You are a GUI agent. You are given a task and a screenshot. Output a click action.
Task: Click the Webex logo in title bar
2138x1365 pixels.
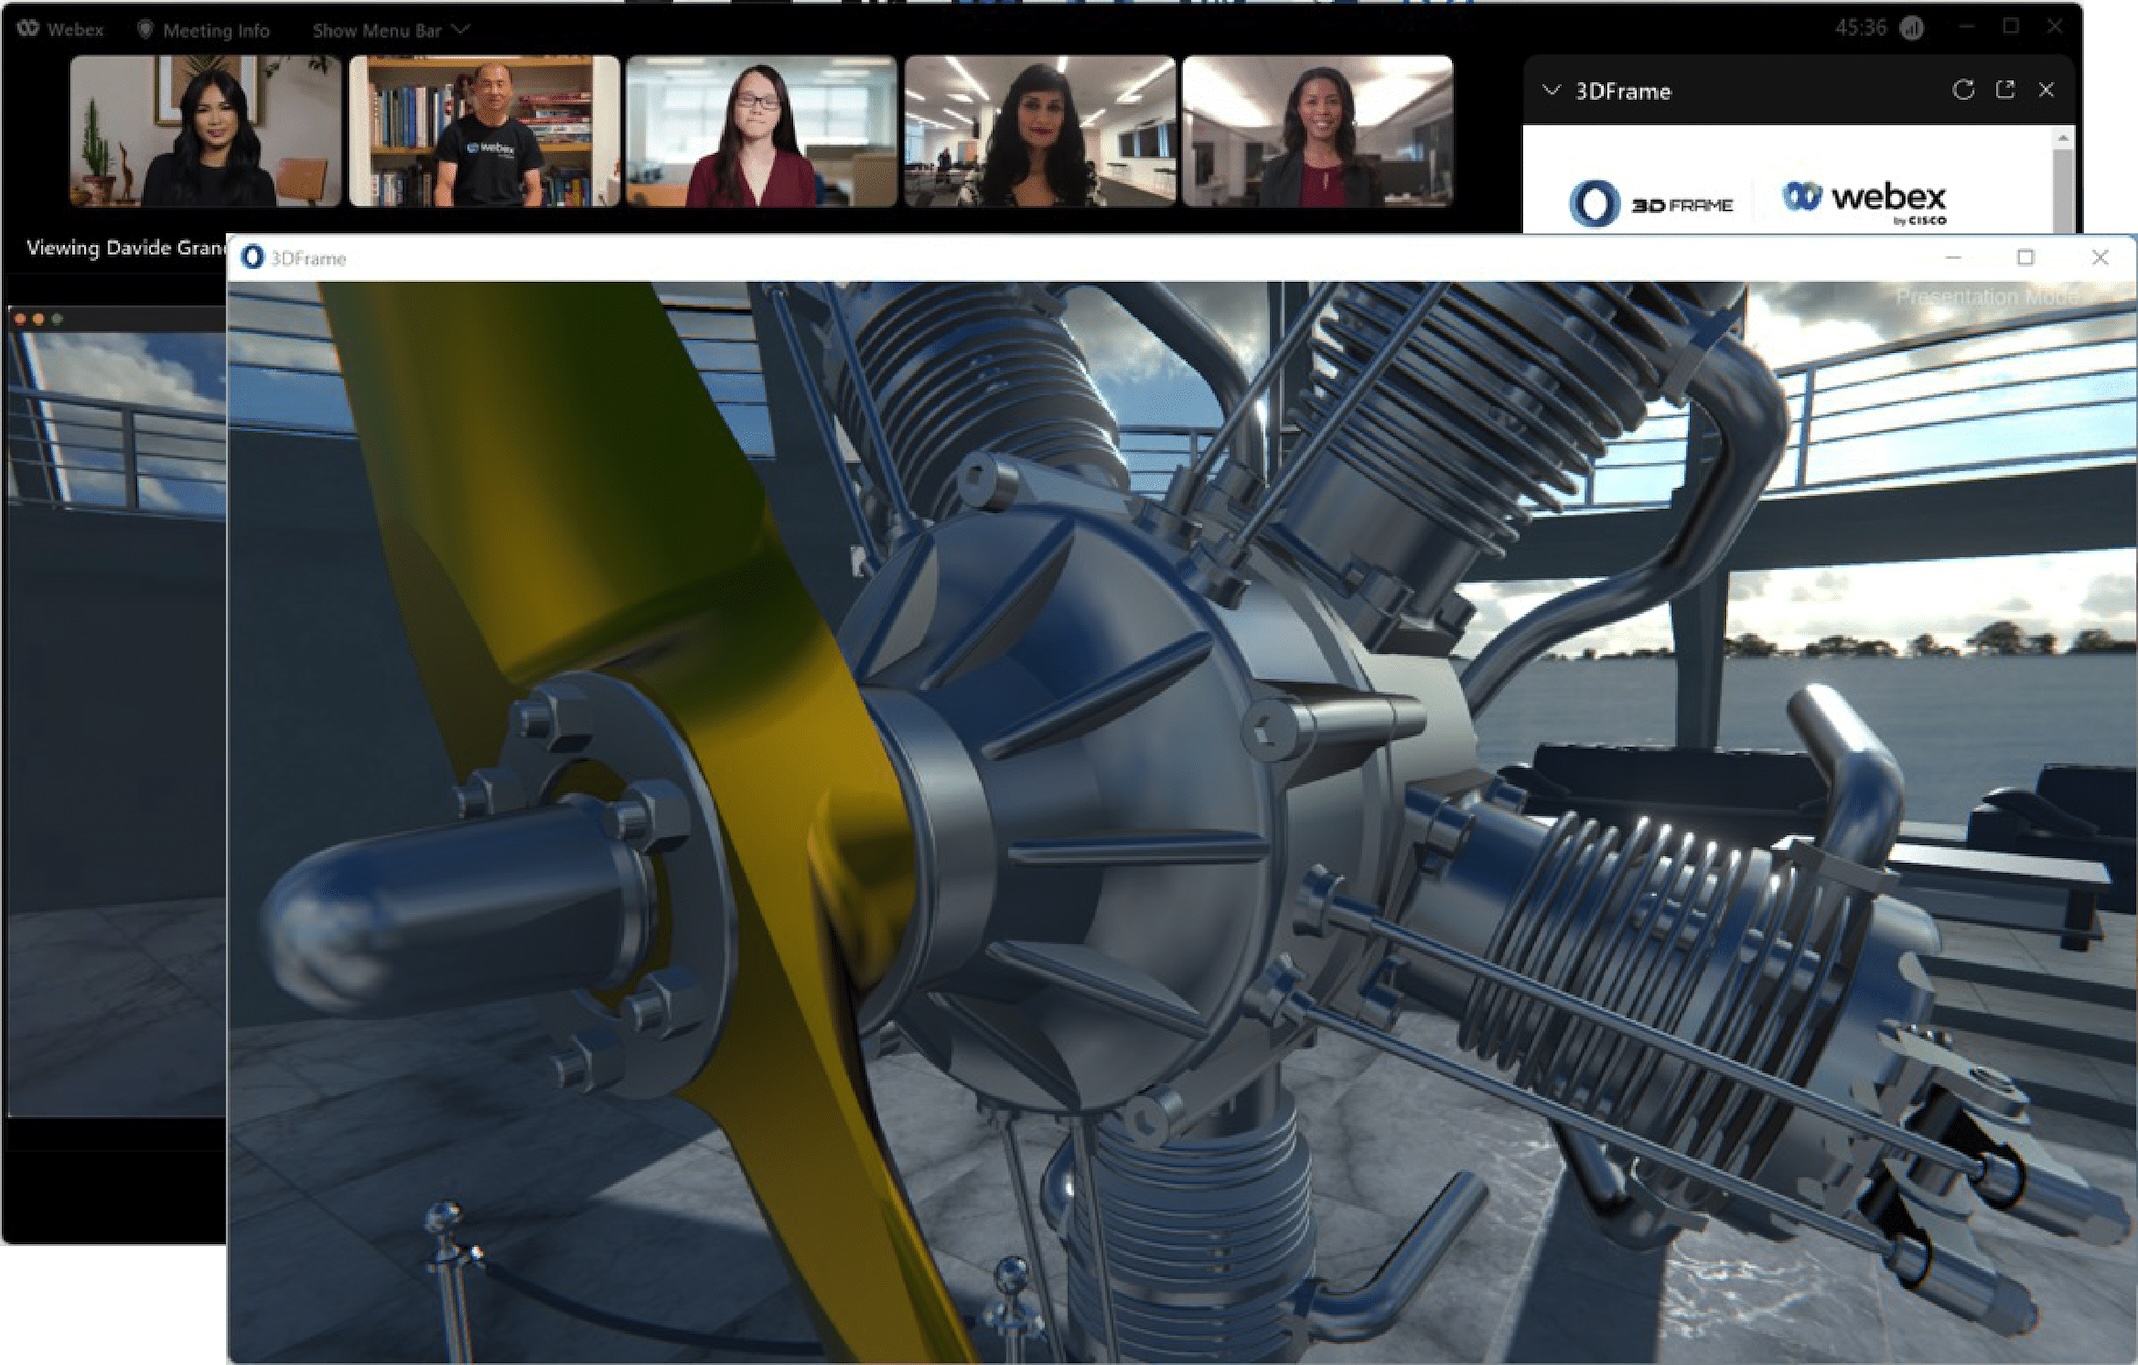28,29
